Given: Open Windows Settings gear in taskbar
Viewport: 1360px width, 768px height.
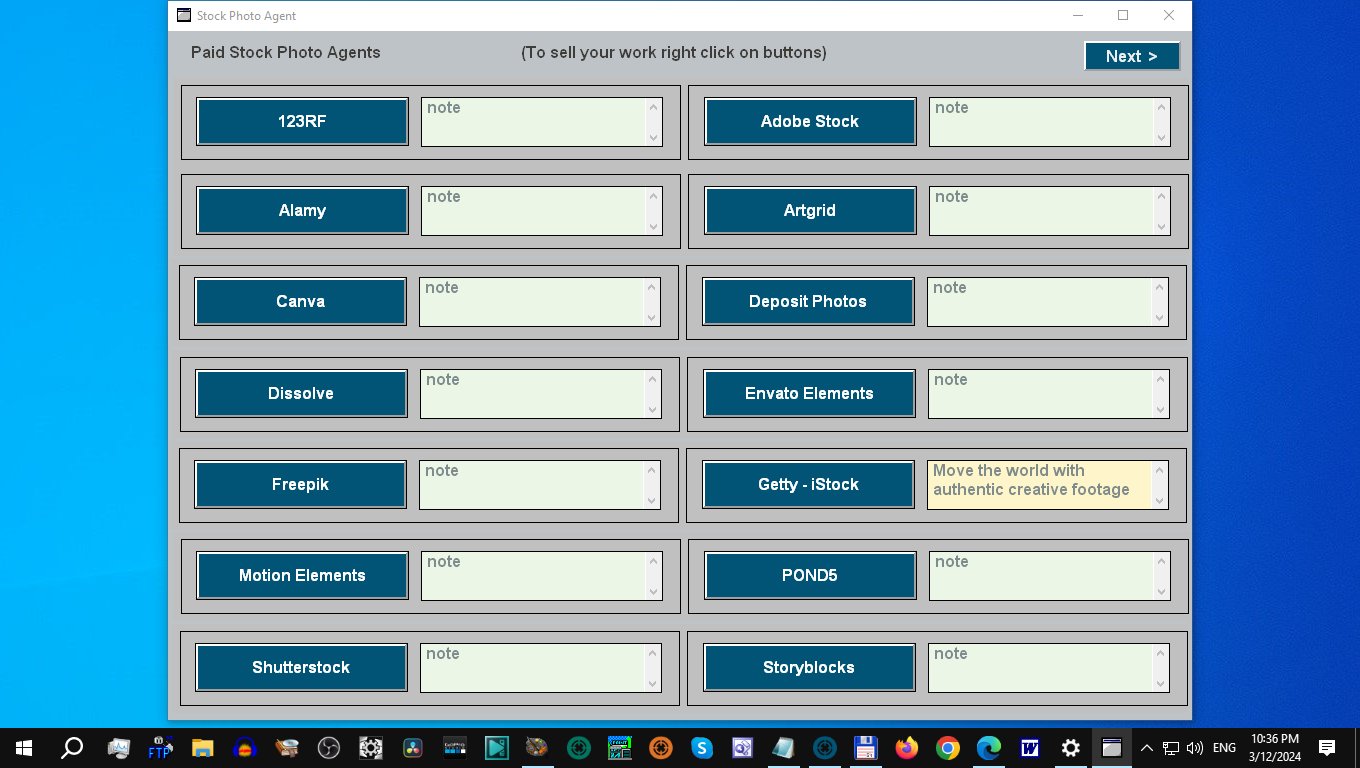Looking at the screenshot, I should coord(1071,747).
